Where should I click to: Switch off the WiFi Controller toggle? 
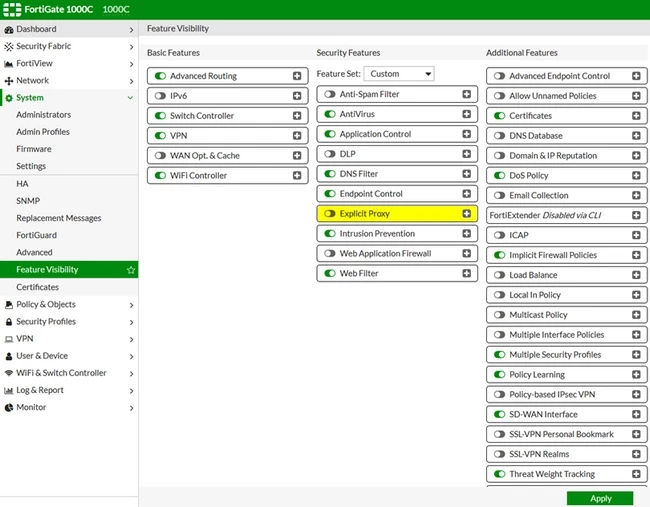click(x=160, y=175)
